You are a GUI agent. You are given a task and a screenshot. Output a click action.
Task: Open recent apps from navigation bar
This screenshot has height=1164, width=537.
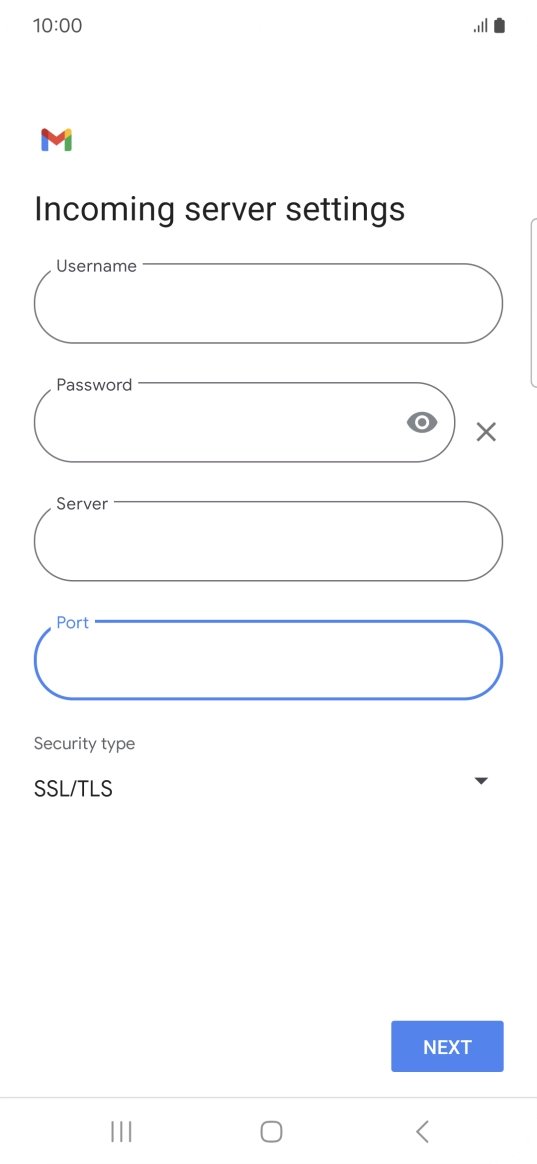tap(121, 1131)
